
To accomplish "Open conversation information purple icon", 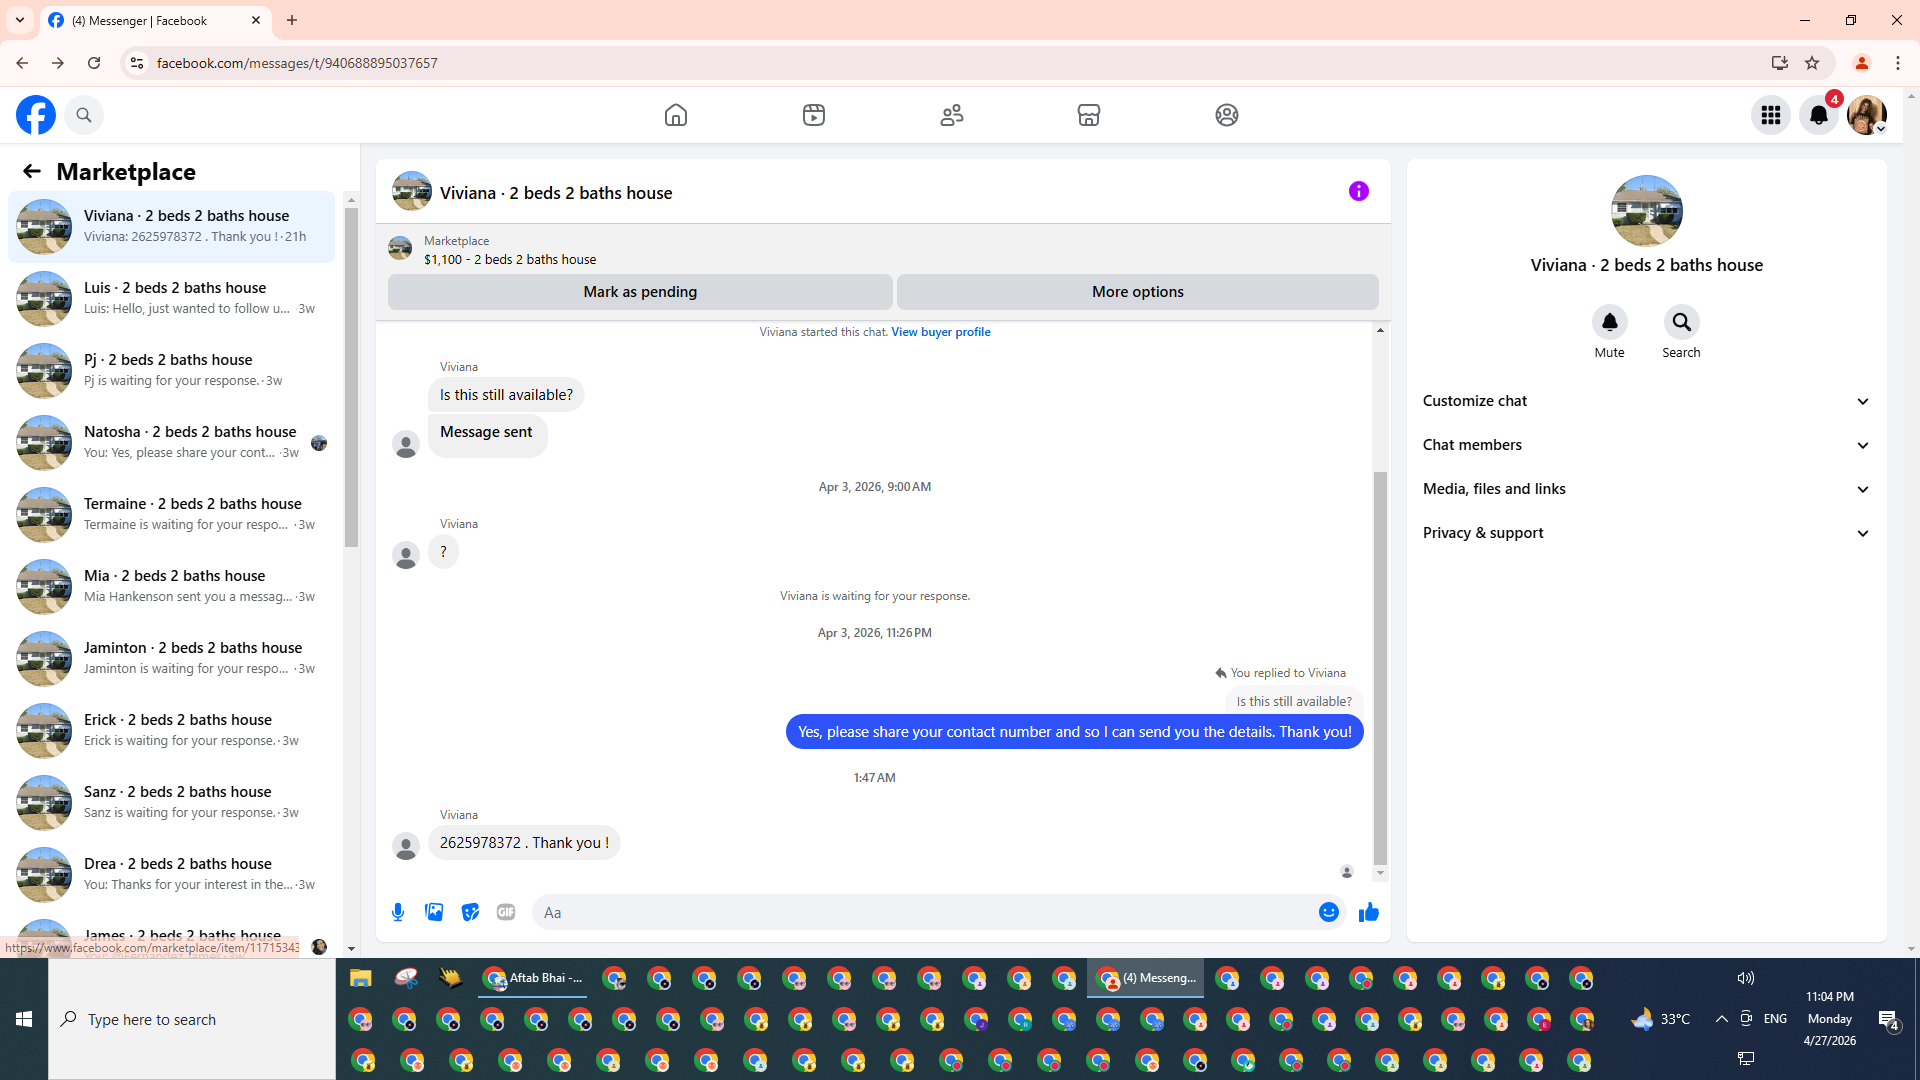I will 1358,191.
